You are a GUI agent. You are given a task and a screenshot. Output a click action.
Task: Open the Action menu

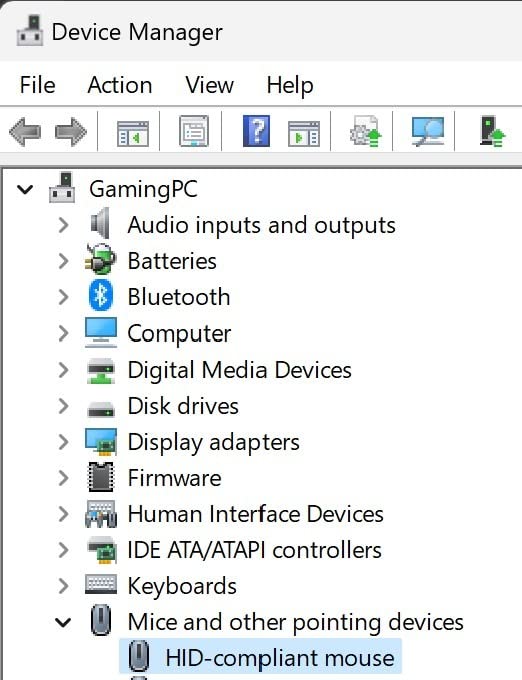coord(120,85)
